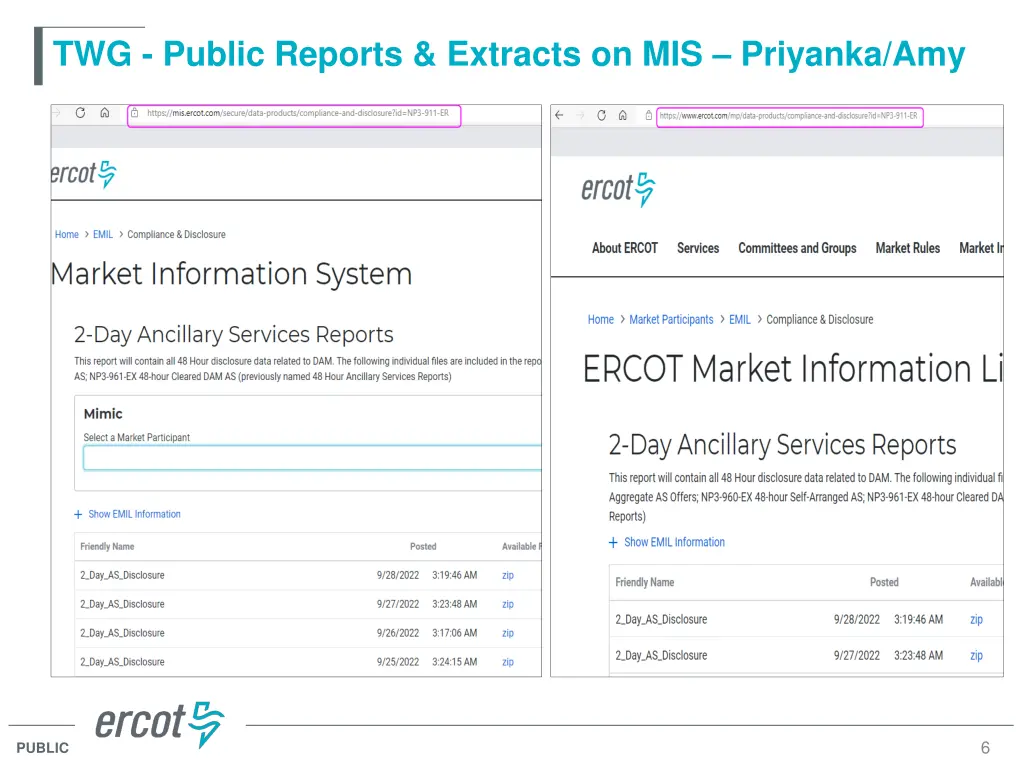Select left browser mis.ercot.com address bar

(x=295, y=115)
